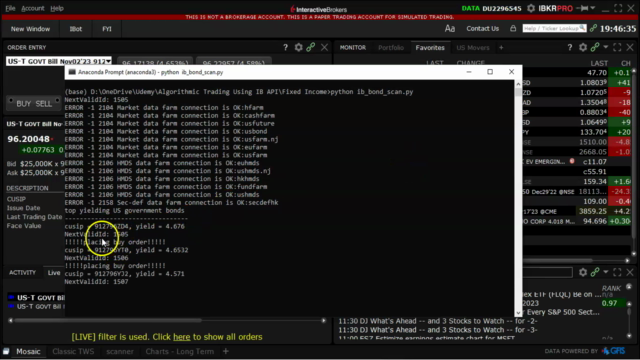Click the New Window button

(x=30, y=29)
